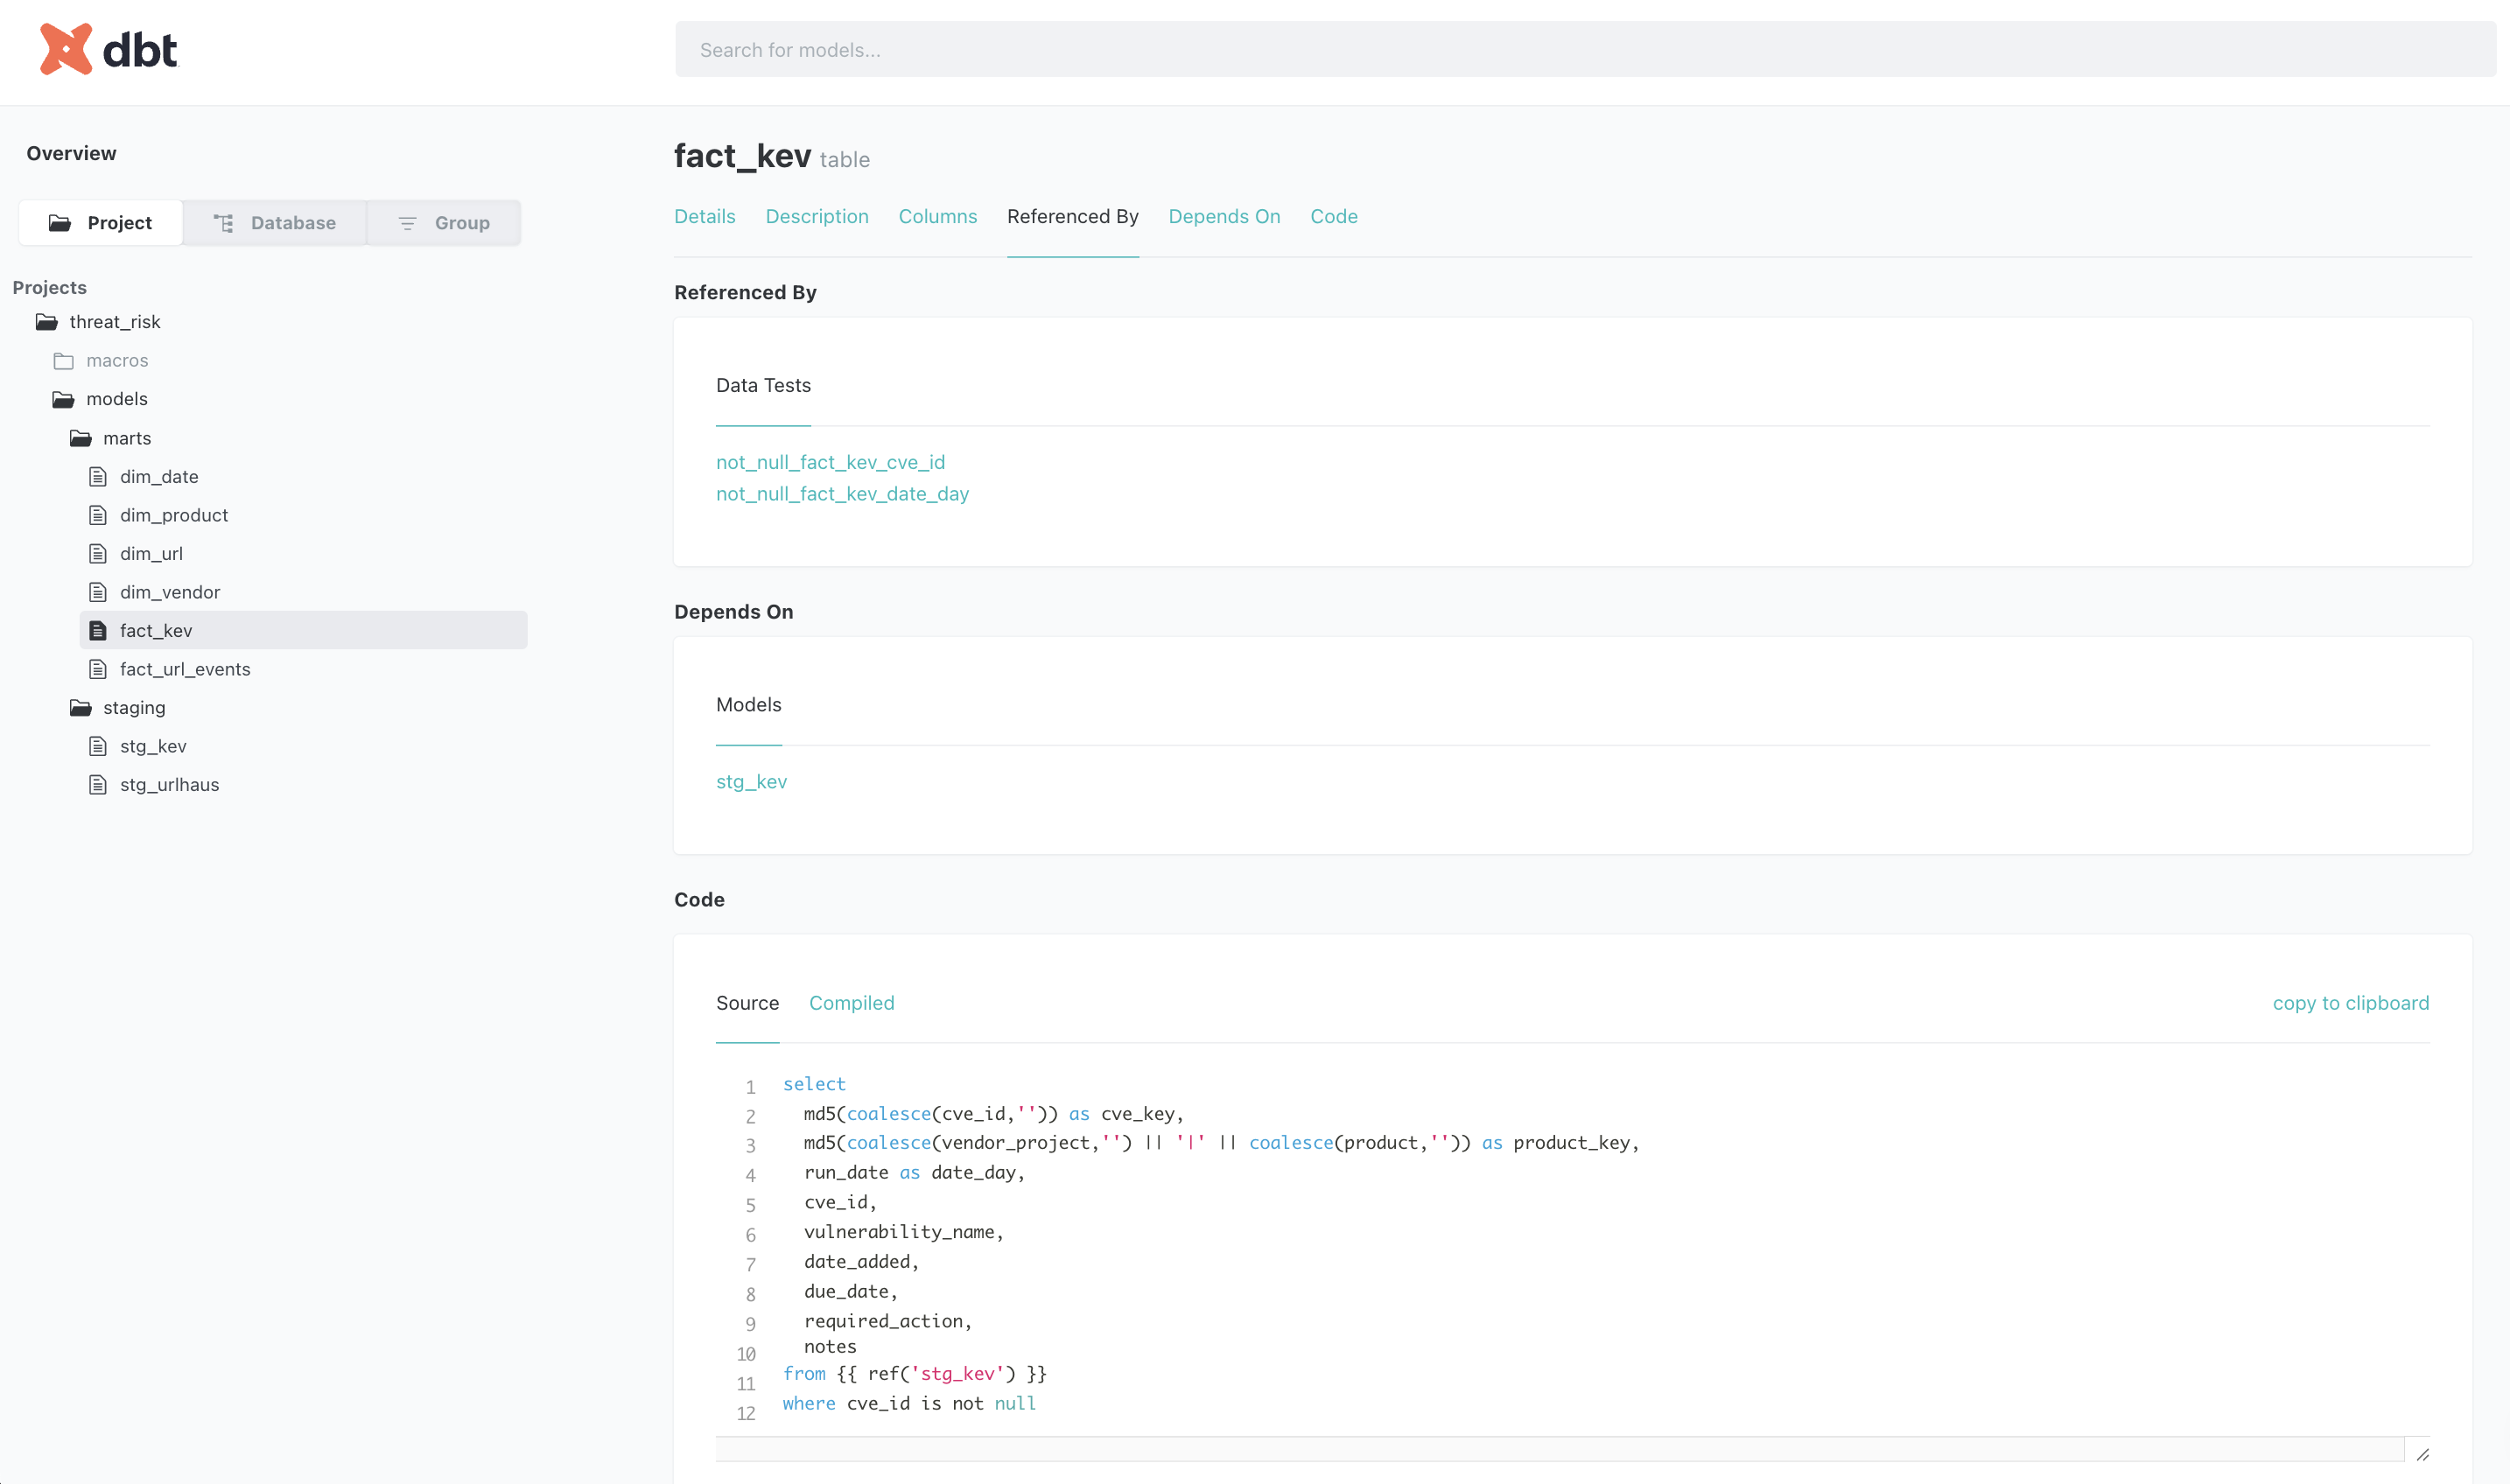
Task: Select the Models sub-tab under Depends On
Action: 749,705
